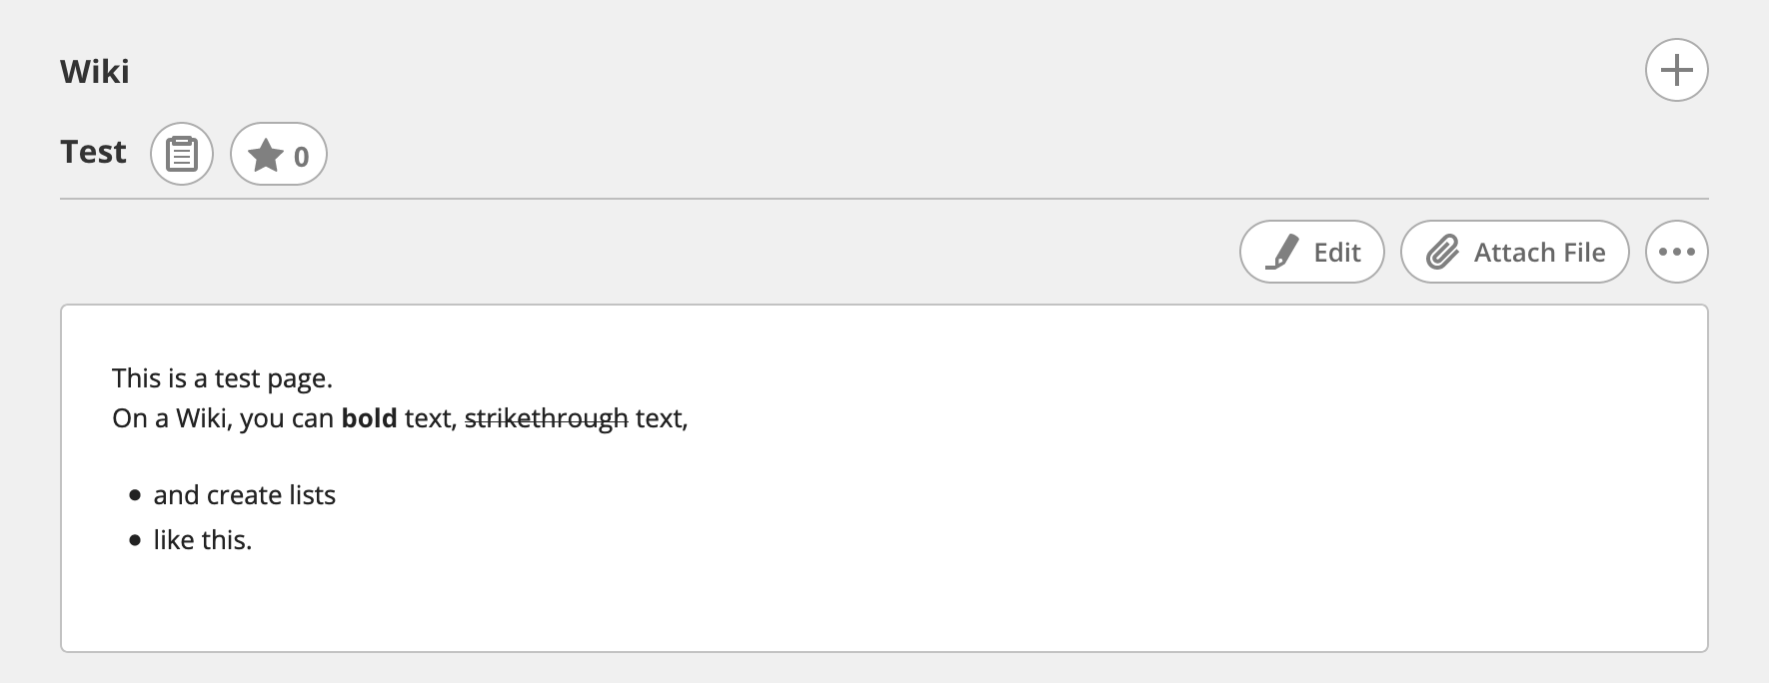Click the strikethrough word in the text

click(x=546, y=418)
